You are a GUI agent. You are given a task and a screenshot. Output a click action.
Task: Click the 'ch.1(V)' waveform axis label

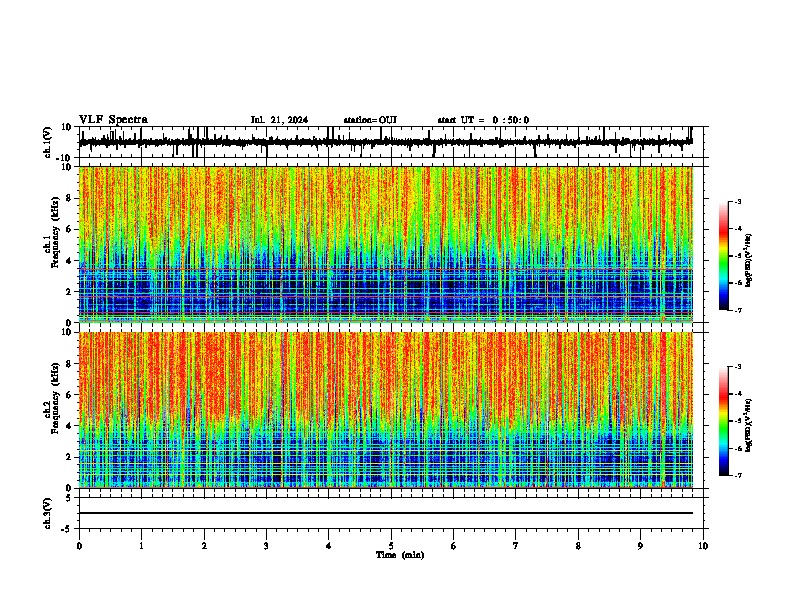point(48,142)
